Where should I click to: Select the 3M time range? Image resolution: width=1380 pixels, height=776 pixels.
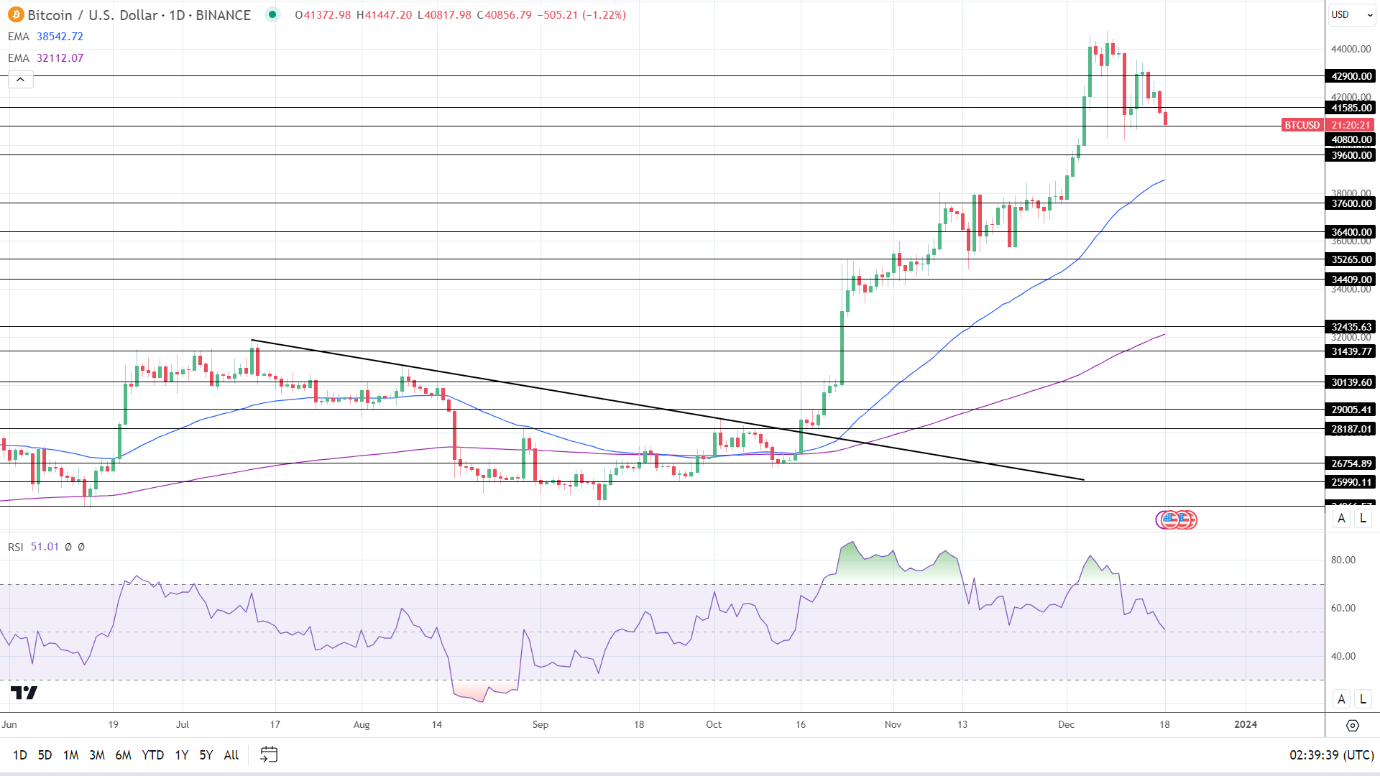pos(97,755)
